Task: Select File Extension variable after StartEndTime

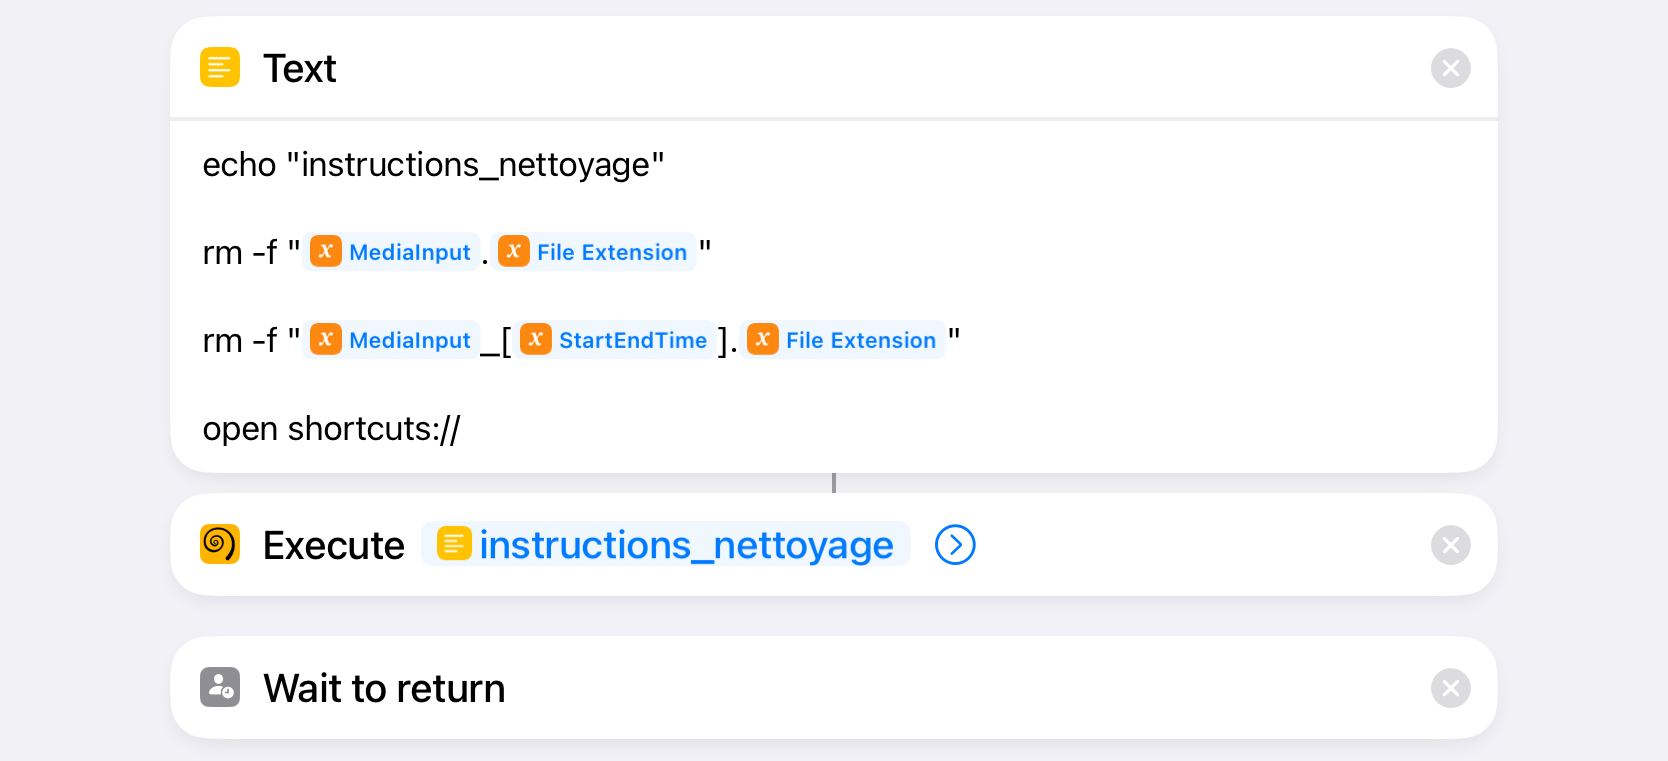Action: pyautogui.click(x=860, y=340)
